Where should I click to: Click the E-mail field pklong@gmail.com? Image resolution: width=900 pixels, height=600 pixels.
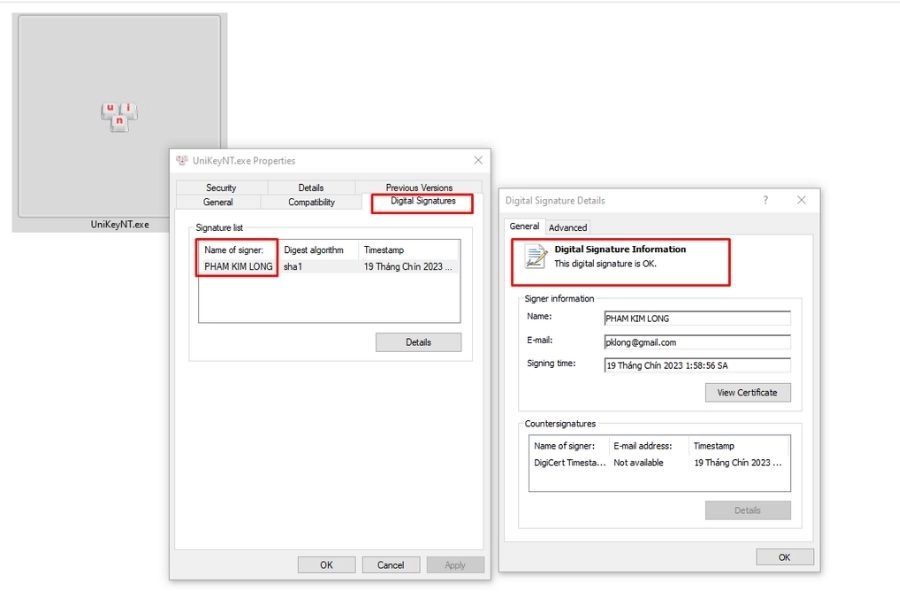click(x=697, y=342)
